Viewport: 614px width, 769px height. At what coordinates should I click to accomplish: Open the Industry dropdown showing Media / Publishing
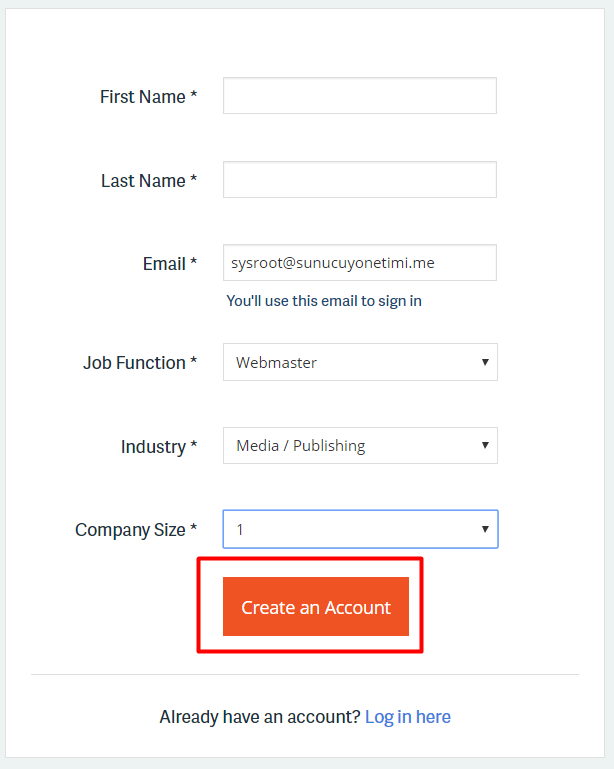tap(359, 446)
